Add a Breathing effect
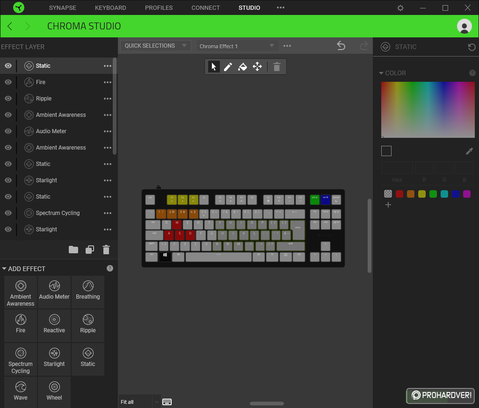The height and width of the screenshot is (408, 479). (x=88, y=292)
